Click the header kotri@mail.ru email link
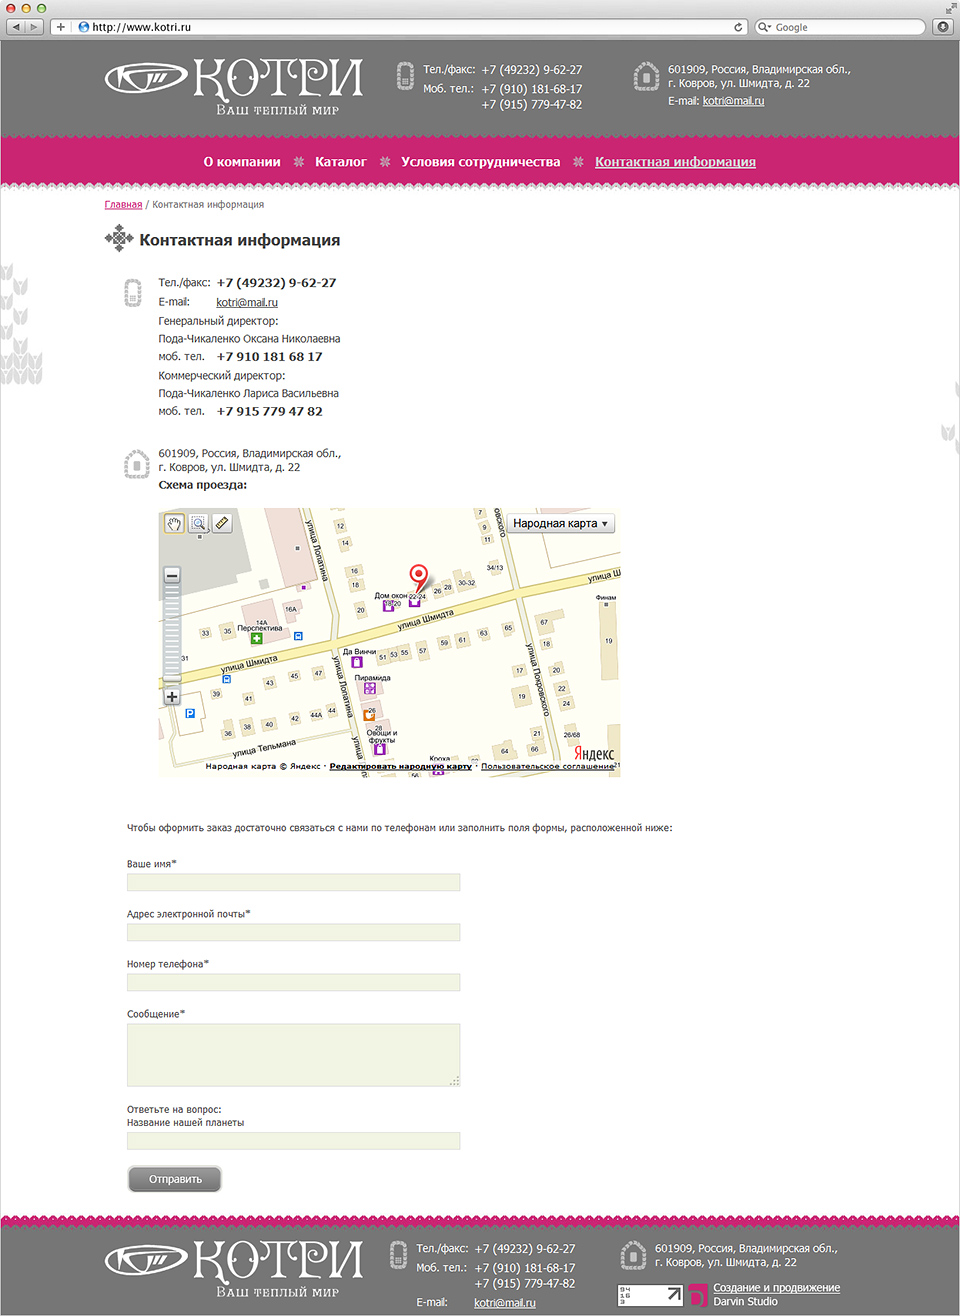Screen dimensions: 960x1316 (733, 101)
